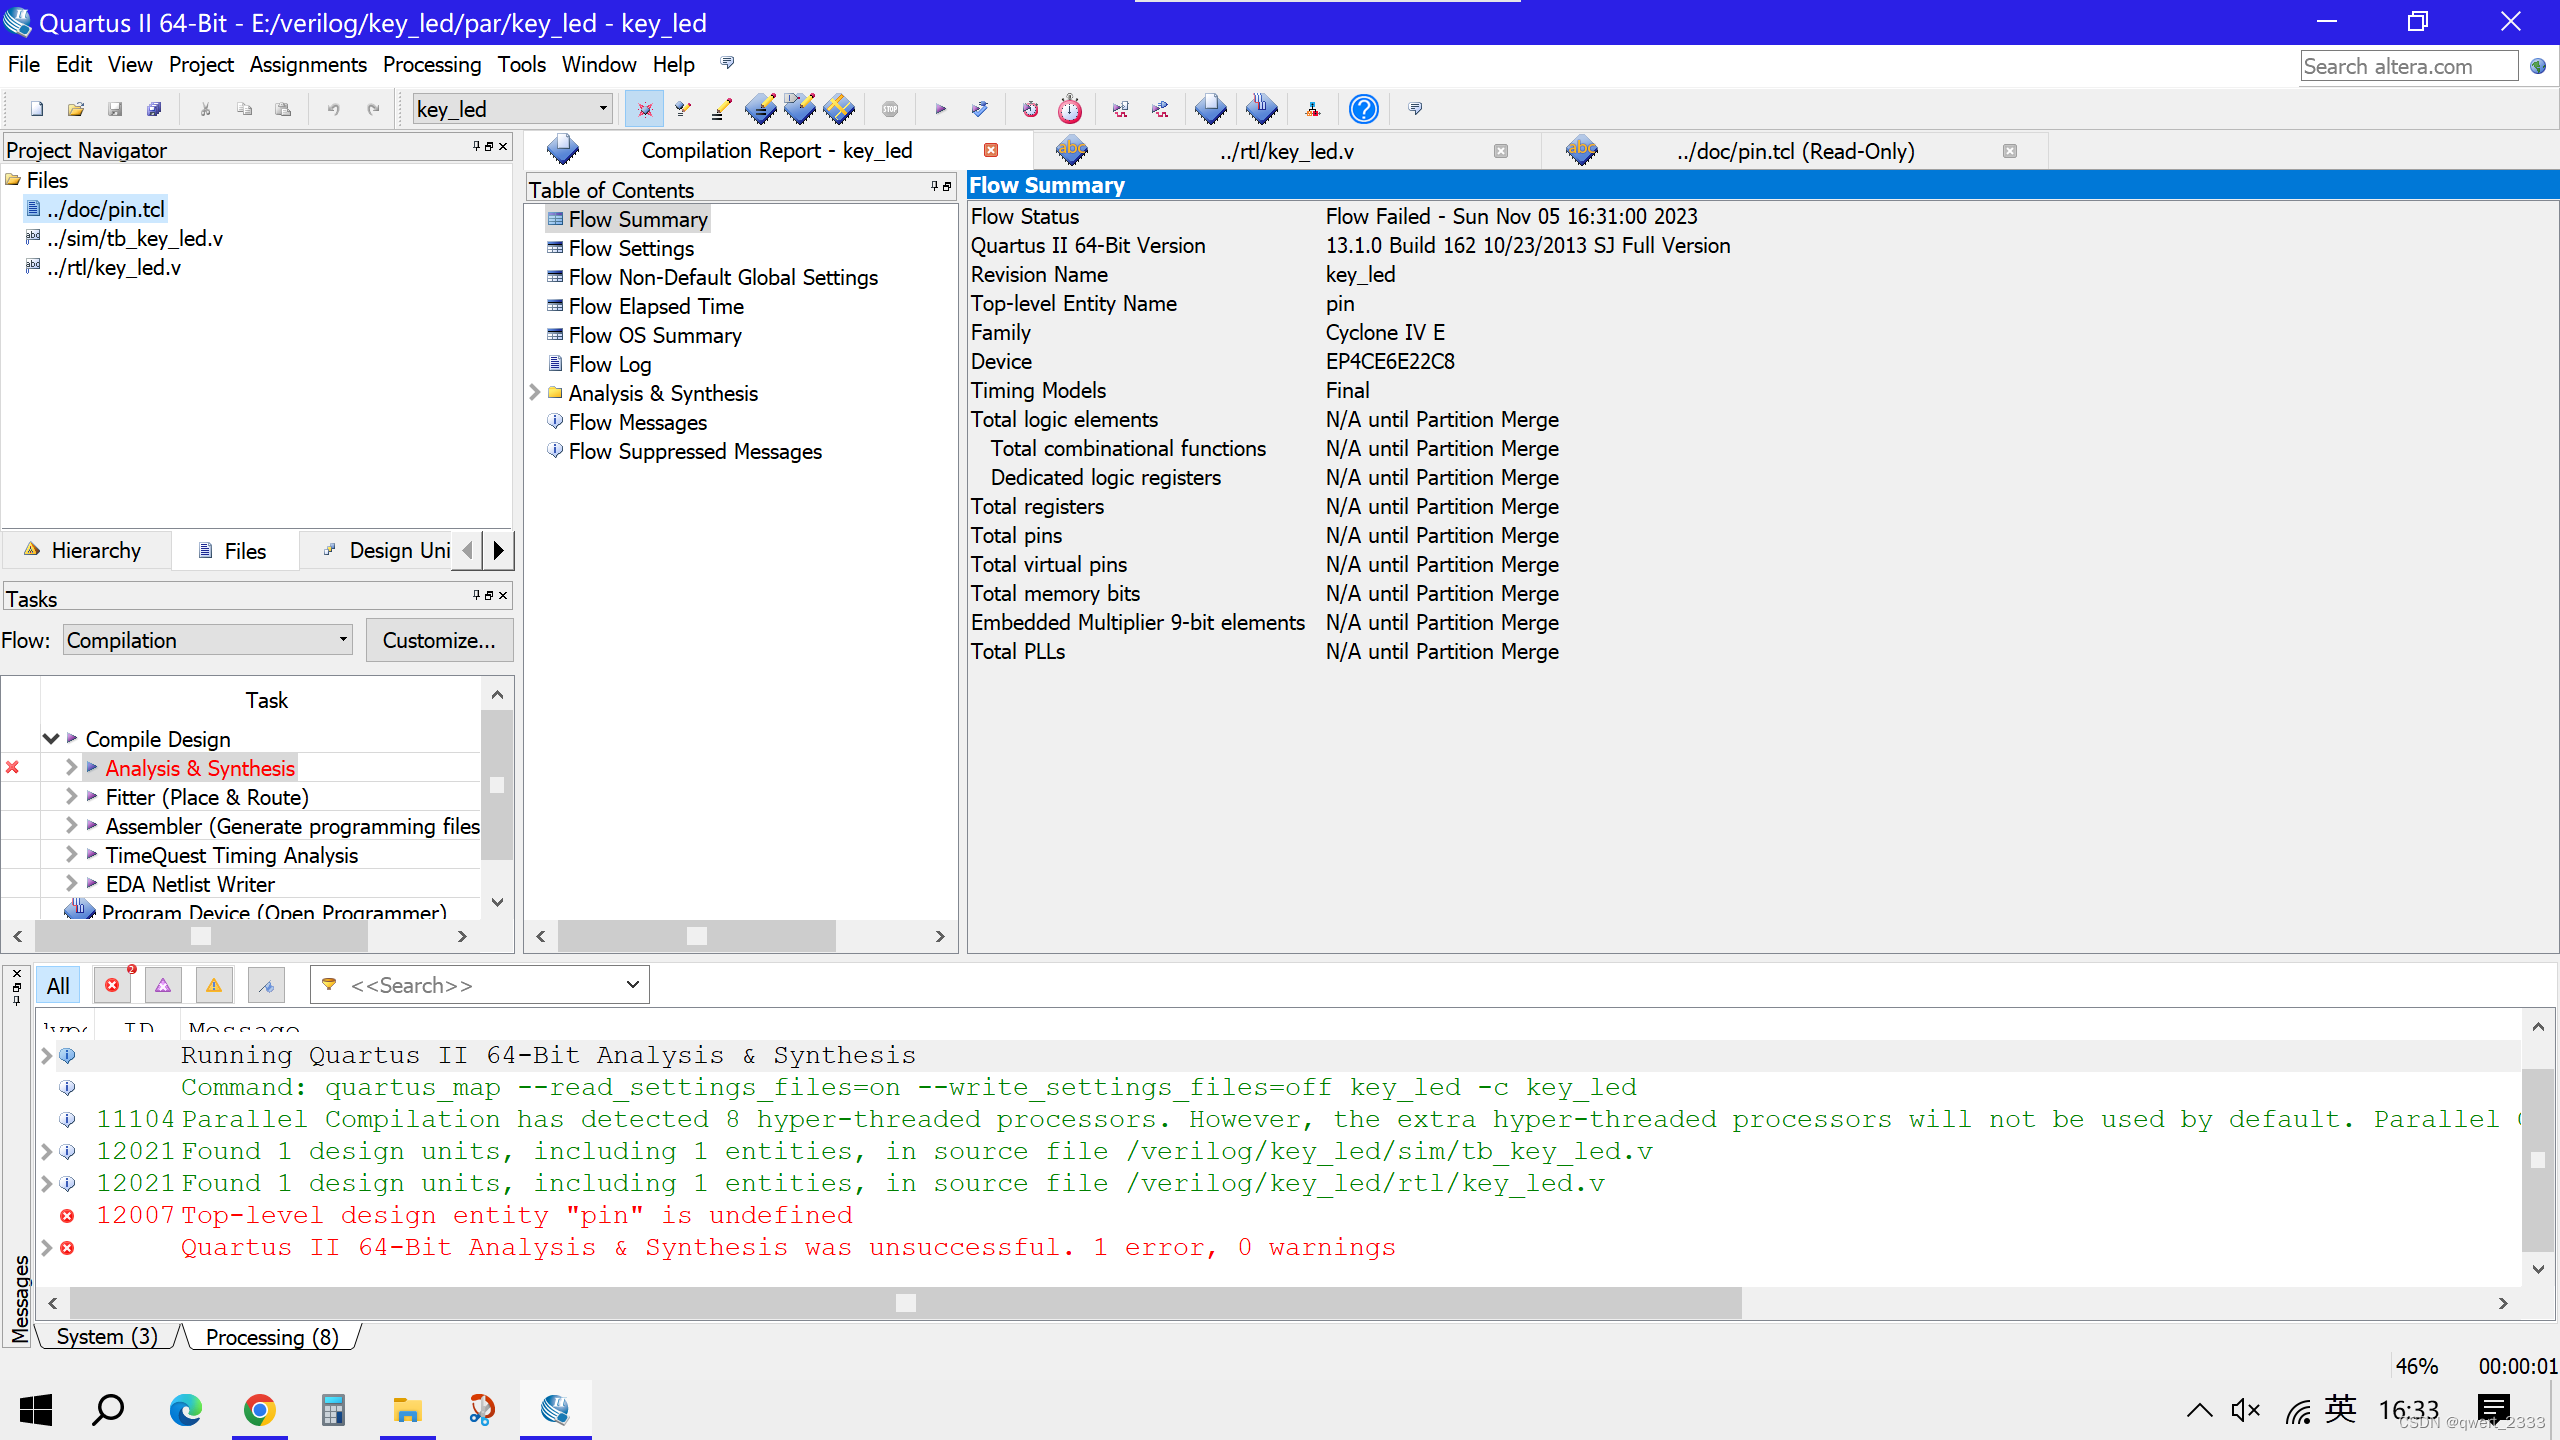The image size is (2560, 1440).
Task: Open the Processing menu
Action: point(431,65)
